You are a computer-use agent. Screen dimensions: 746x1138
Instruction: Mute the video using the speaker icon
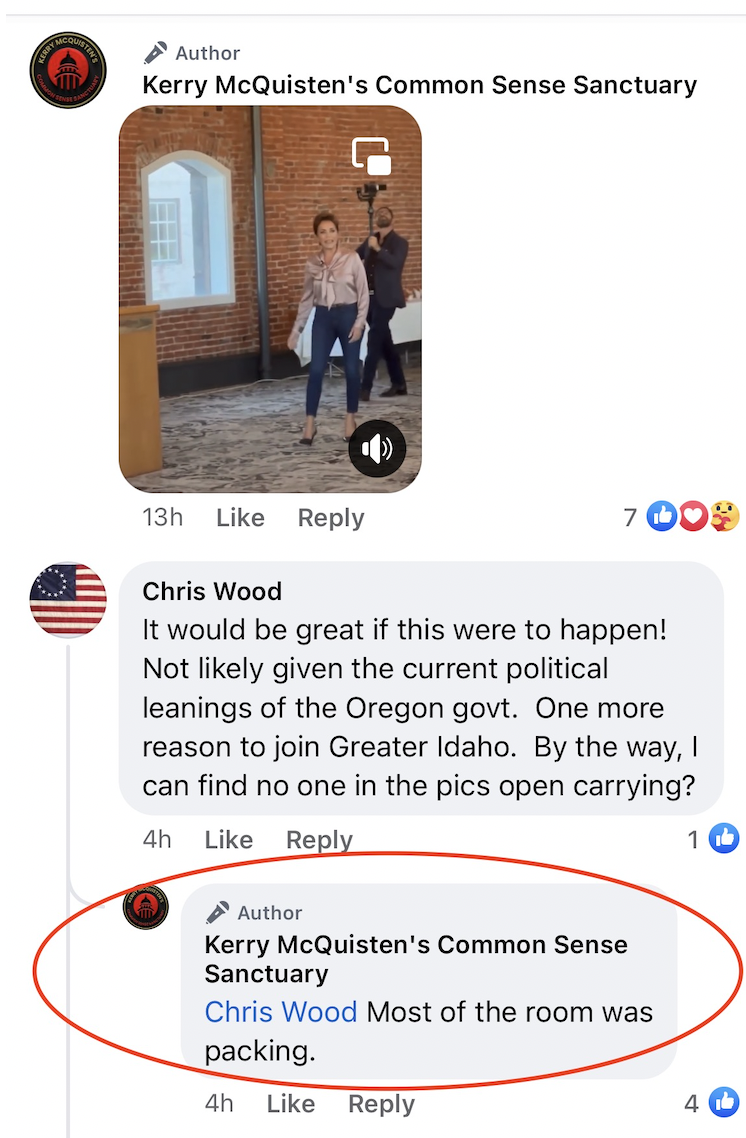pos(377,449)
